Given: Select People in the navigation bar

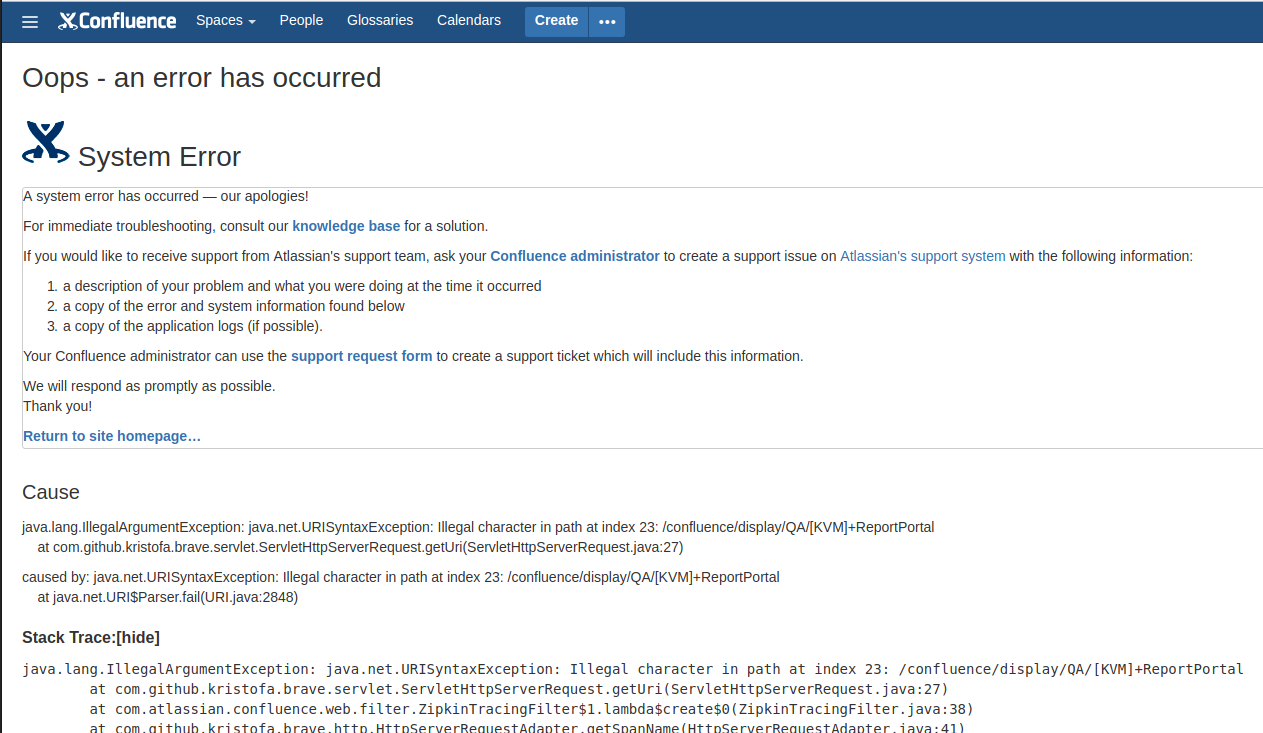Looking at the screenshot, I should pyautogui.click(x=301, y=20).
